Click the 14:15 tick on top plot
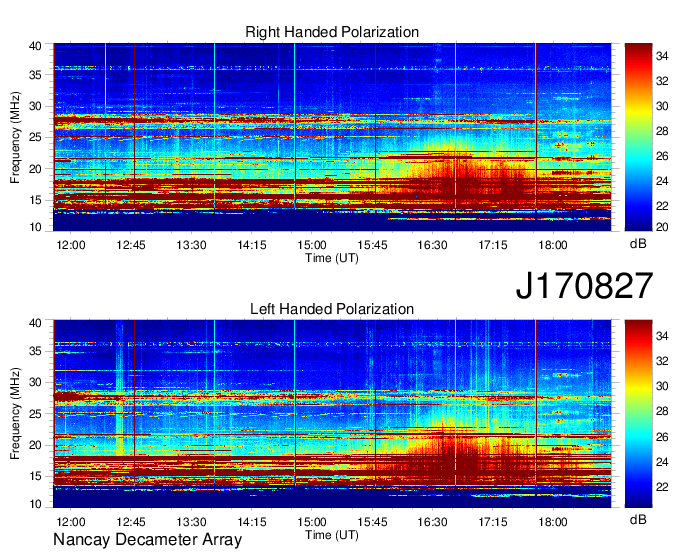680x552 pixels. [252, 245]
